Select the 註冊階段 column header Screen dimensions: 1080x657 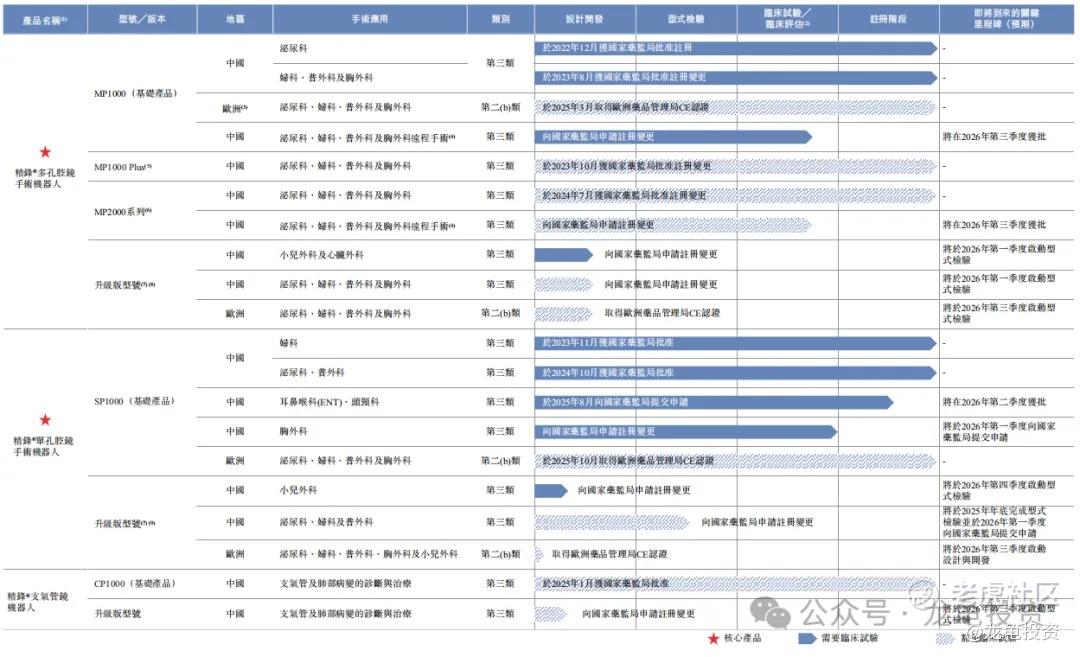pos(889,20)
